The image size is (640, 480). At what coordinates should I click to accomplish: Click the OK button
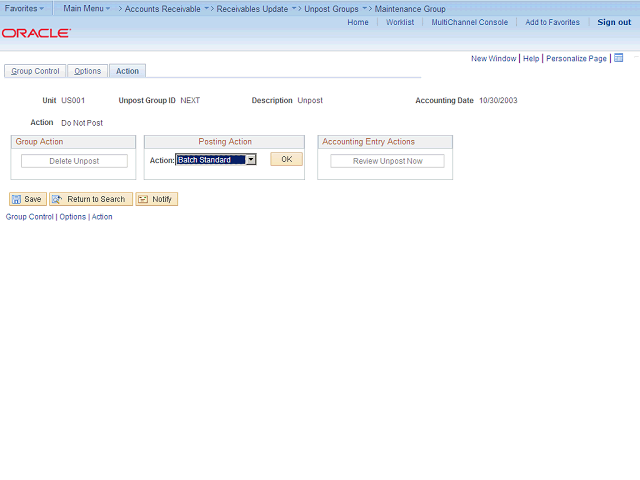[287, 159]
